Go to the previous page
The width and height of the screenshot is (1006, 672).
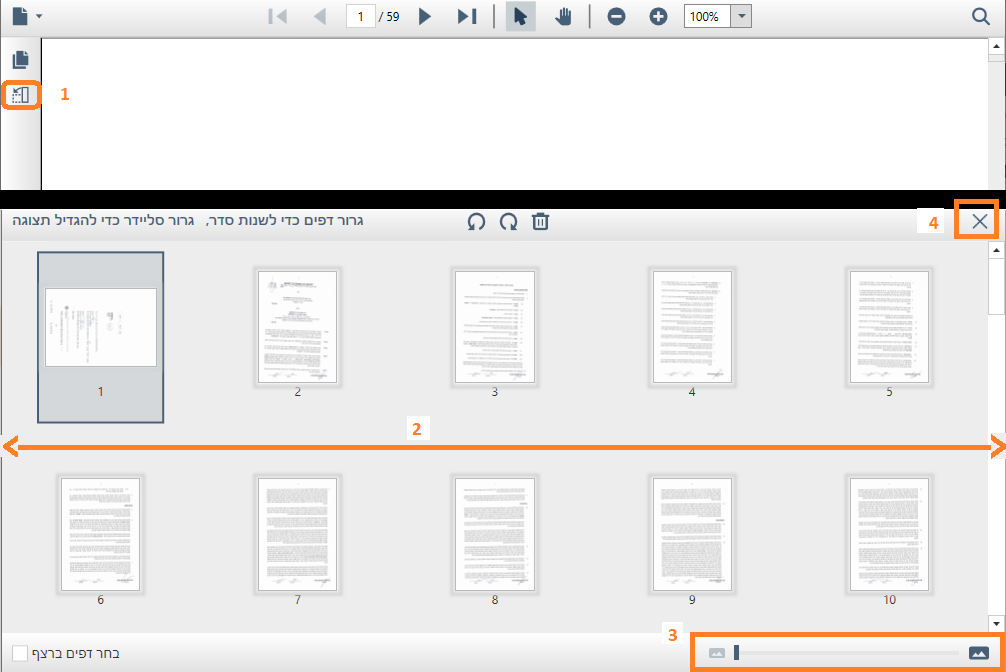[x=320, y=17]
